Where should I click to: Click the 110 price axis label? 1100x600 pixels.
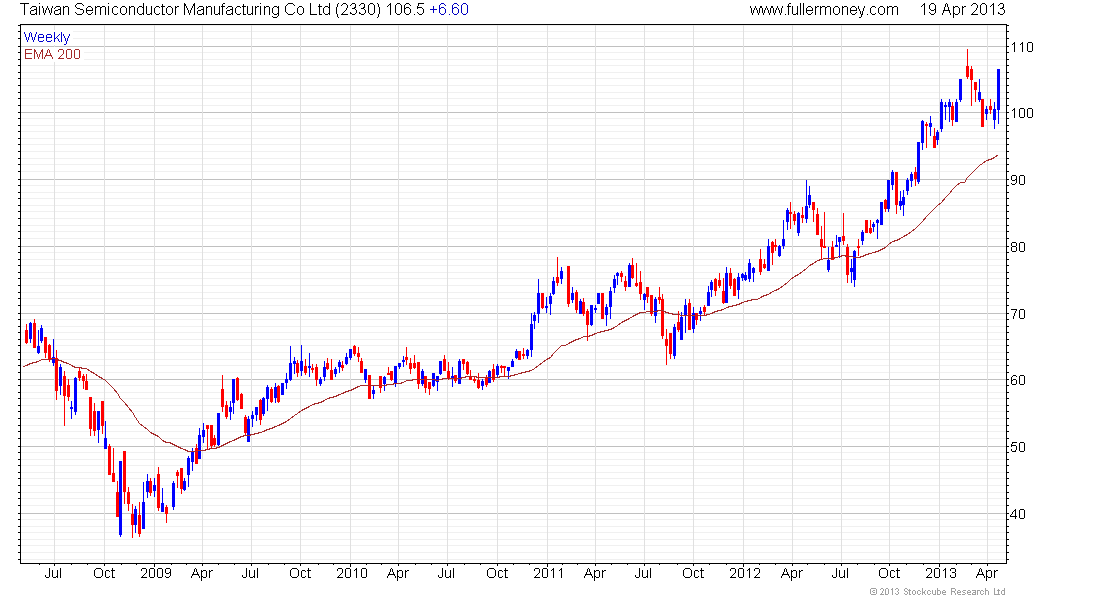(x=1022, y=47)
